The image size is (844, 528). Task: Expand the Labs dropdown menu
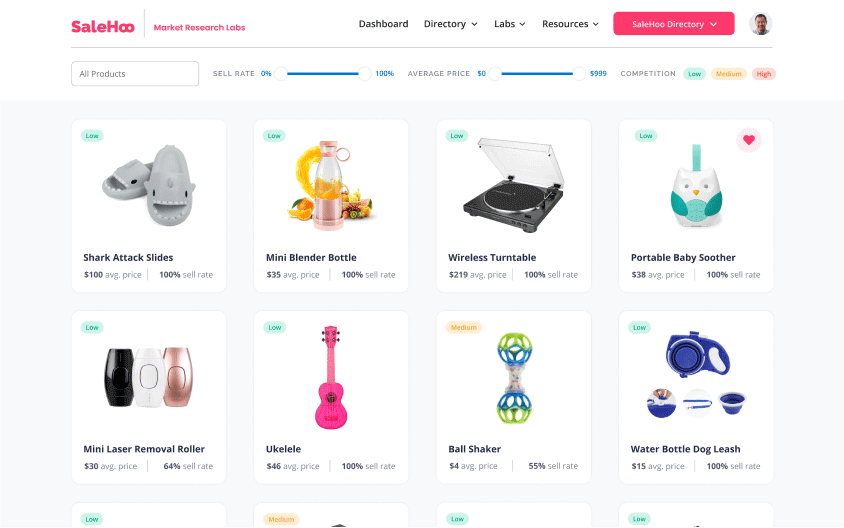(x=510, y=24)
